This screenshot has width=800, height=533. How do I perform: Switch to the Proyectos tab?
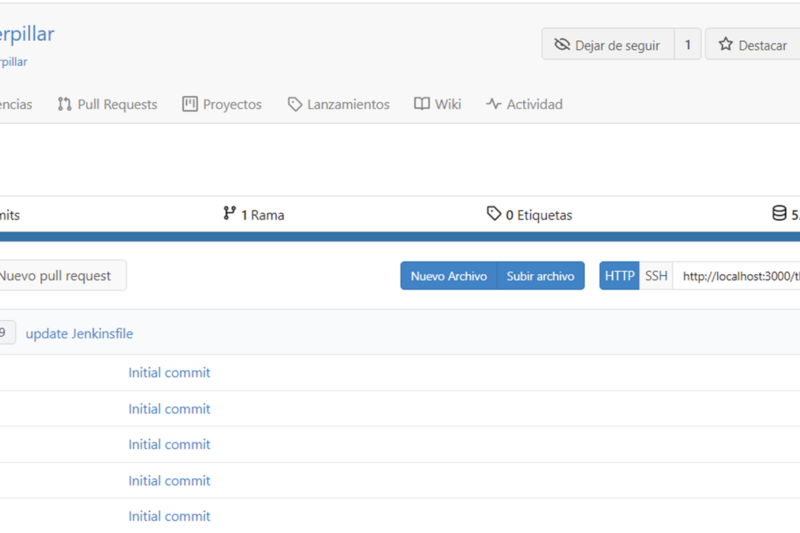click(x=222, y=104)
